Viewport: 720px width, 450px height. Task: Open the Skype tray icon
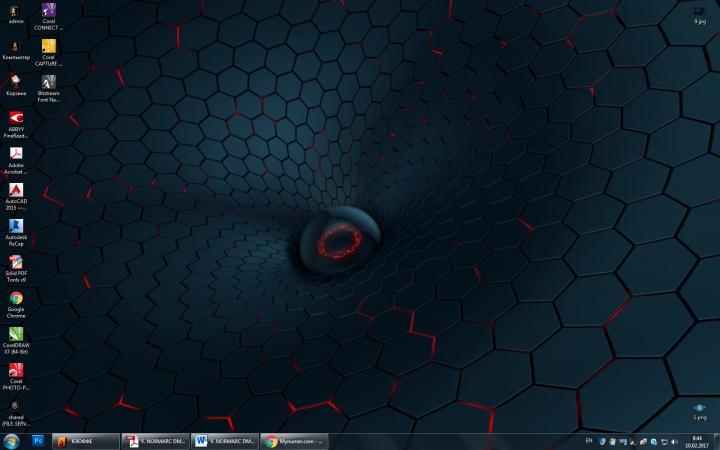pos(653,442)
